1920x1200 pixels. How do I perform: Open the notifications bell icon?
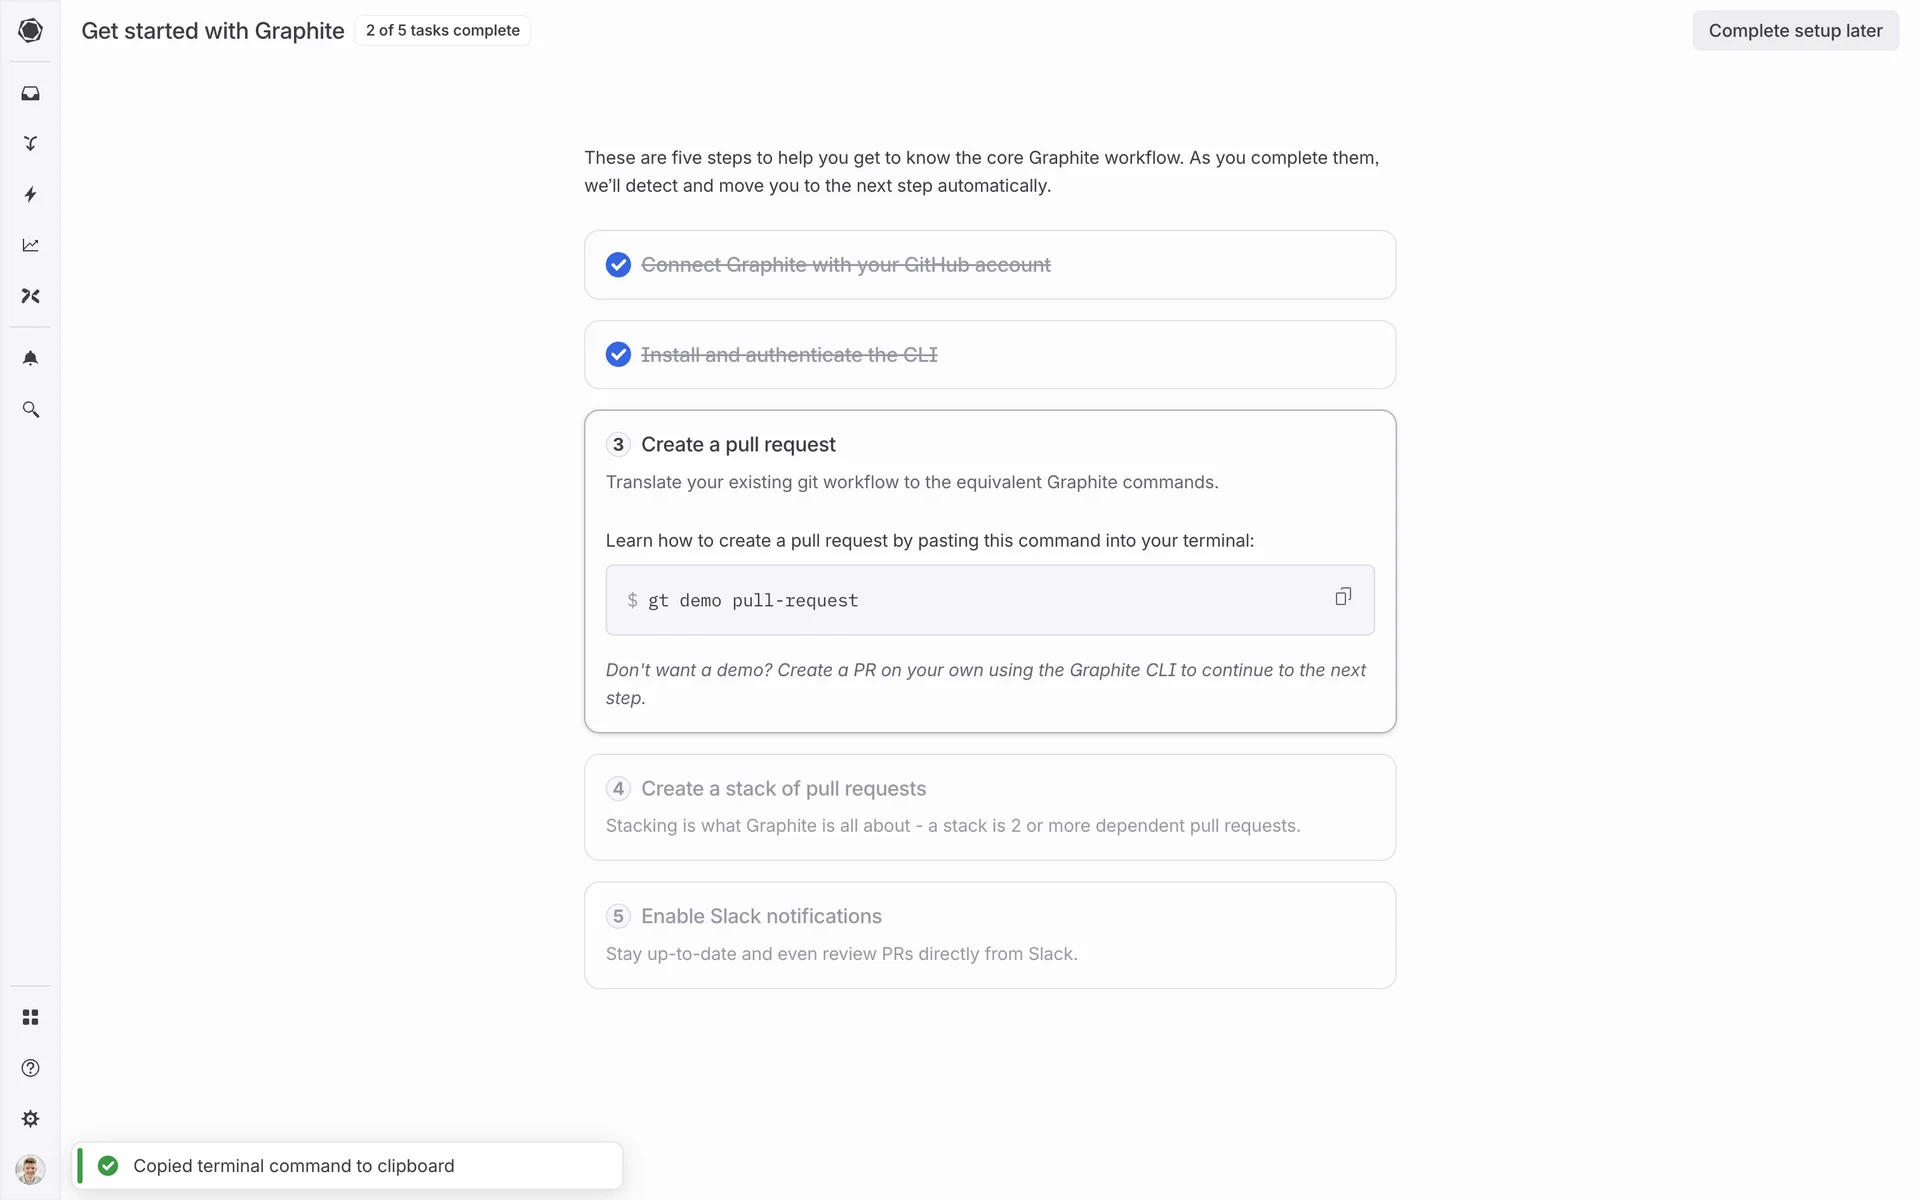[x=30, y=358]
